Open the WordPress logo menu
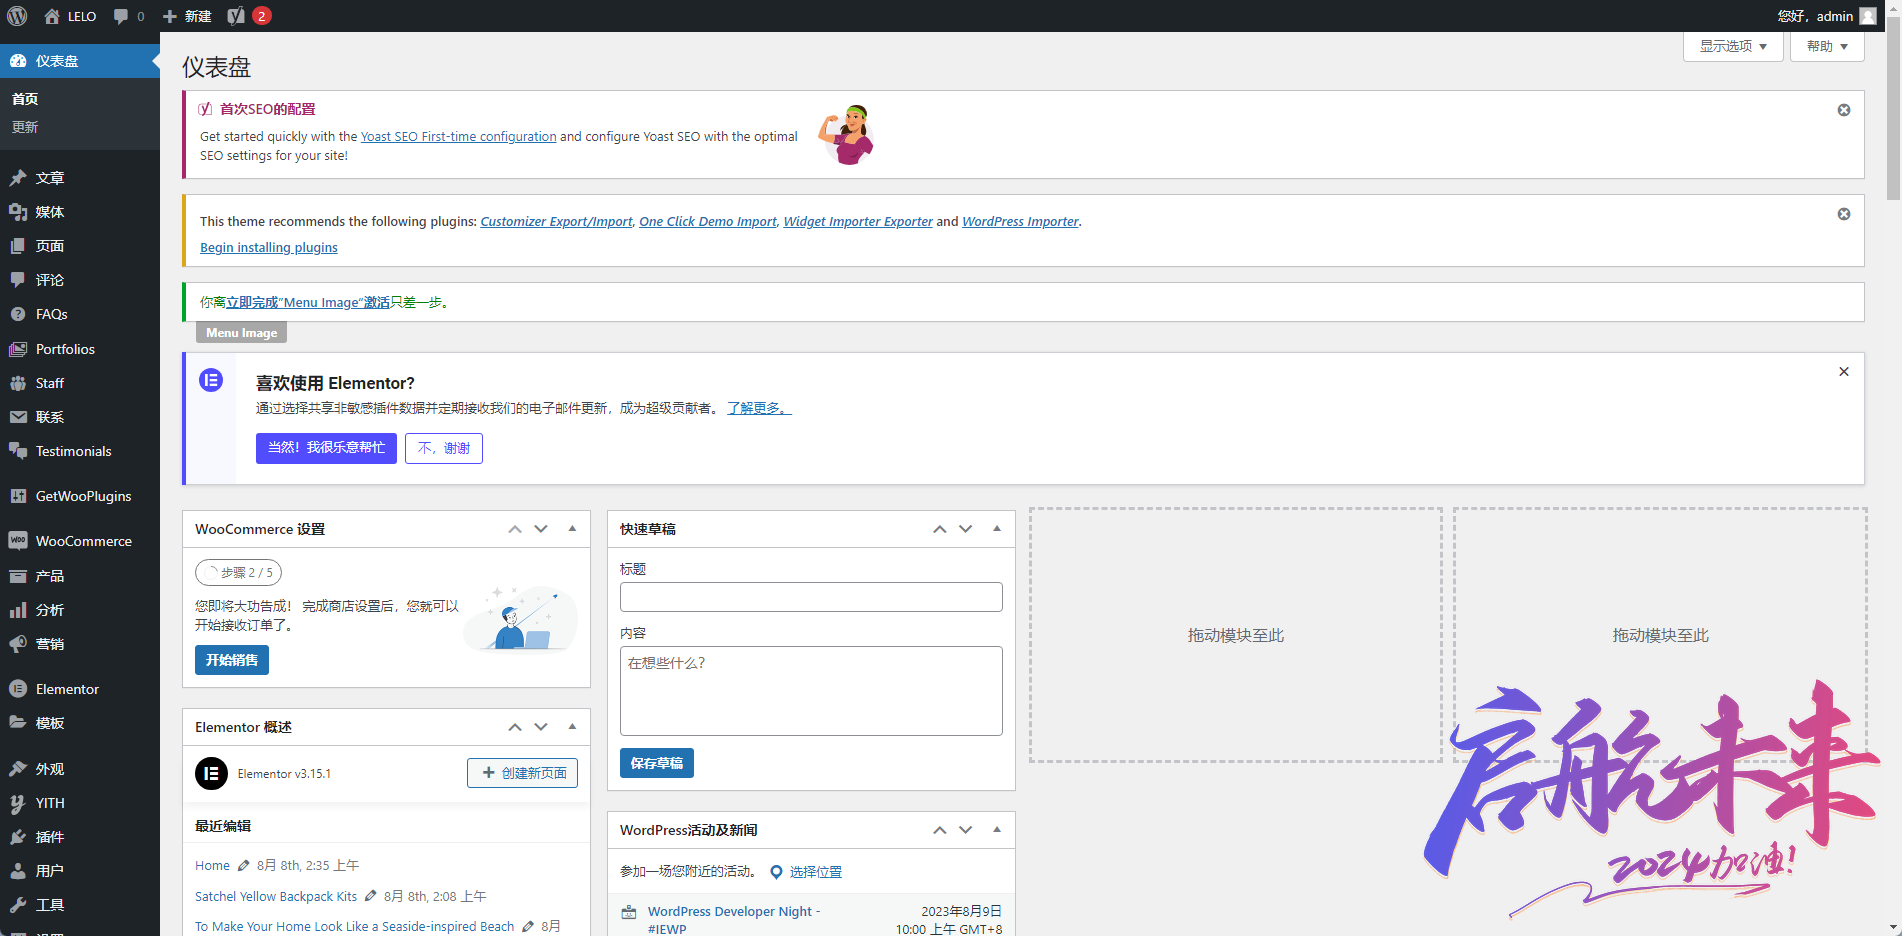The image size is (1902, 936). click(x=17, y=16)
